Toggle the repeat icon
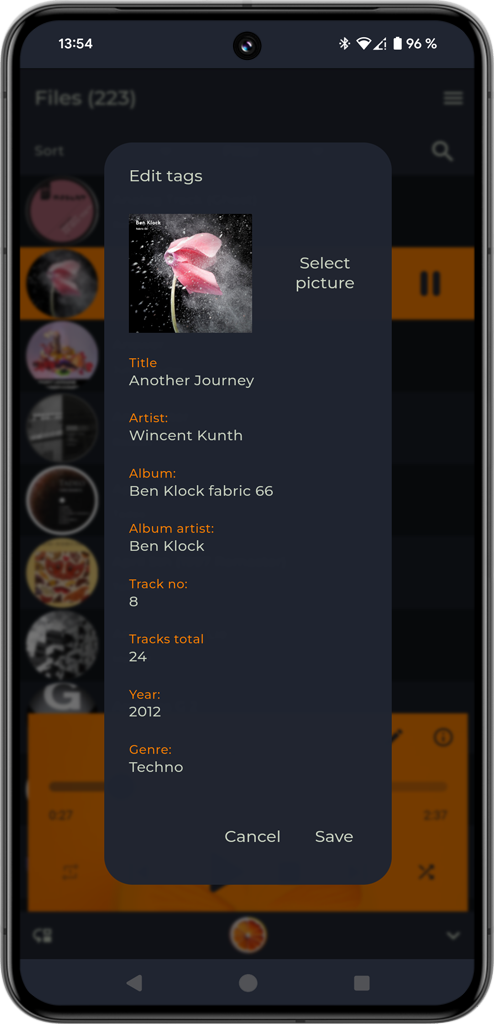Image resolution: width=494 pixels, height=1024 pixels. click(x=70, y=872)
